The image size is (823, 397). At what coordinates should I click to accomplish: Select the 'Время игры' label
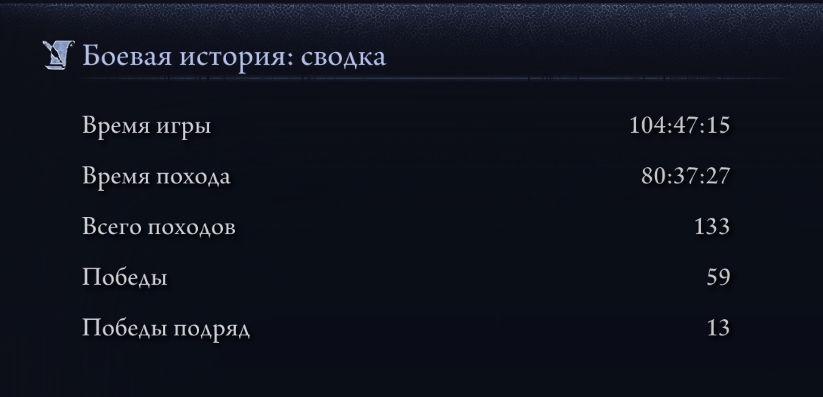click(146, 127)
